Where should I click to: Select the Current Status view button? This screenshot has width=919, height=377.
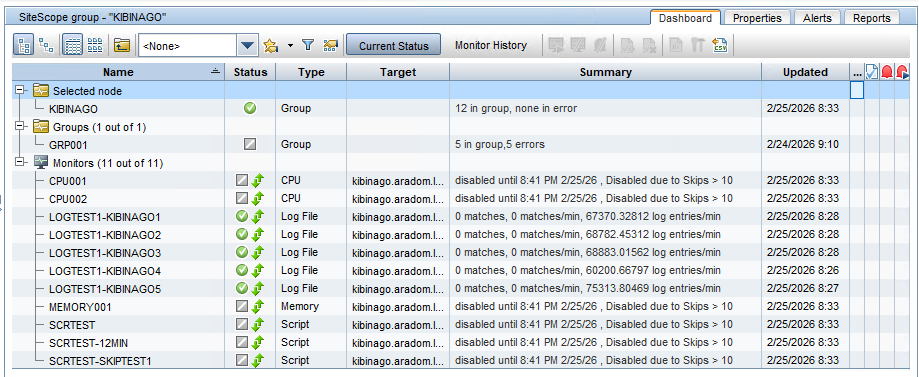393,45
